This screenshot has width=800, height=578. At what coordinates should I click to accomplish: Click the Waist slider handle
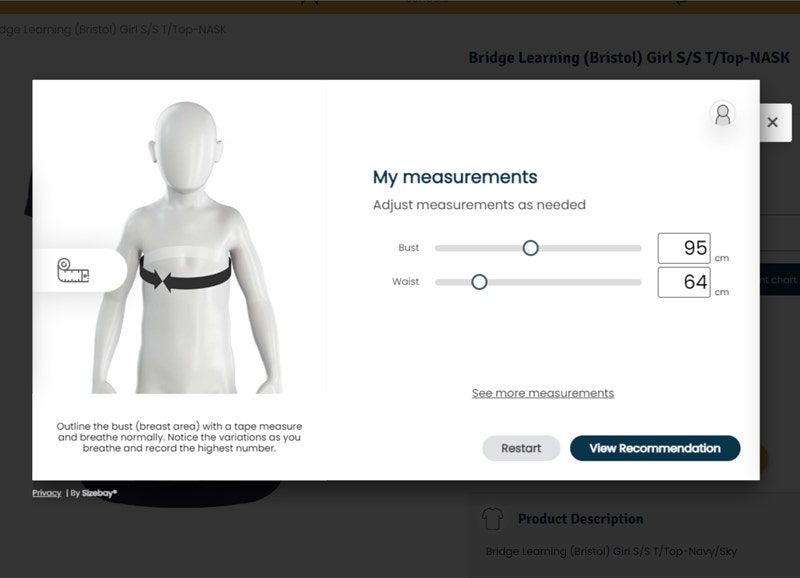(x=479, y=282)
